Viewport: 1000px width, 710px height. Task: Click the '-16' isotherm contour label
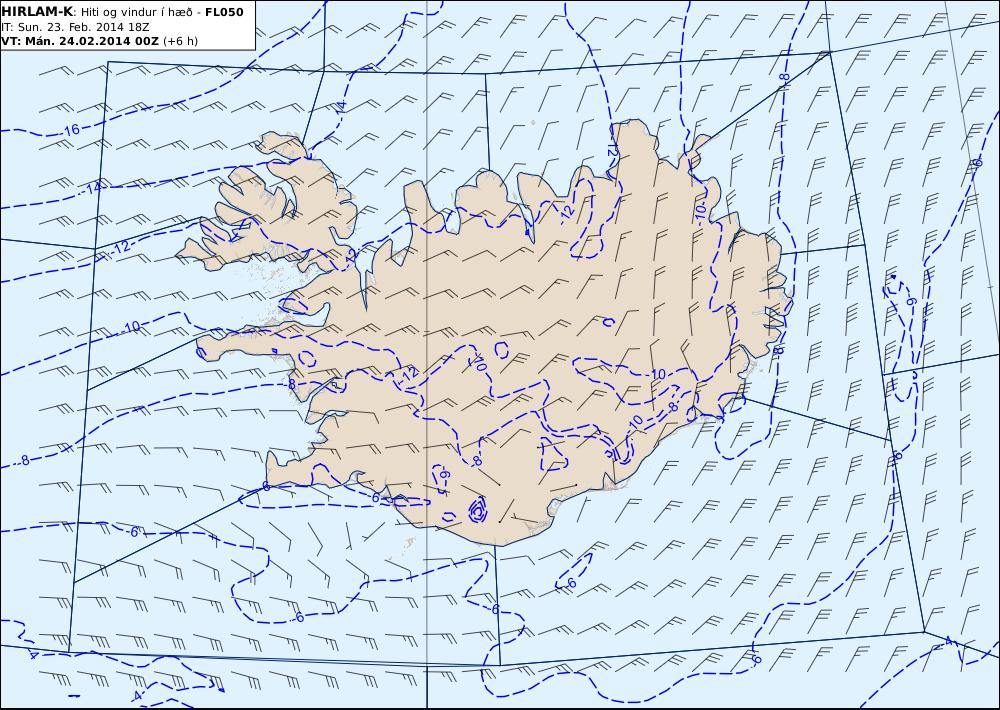(x=71, y=130)
